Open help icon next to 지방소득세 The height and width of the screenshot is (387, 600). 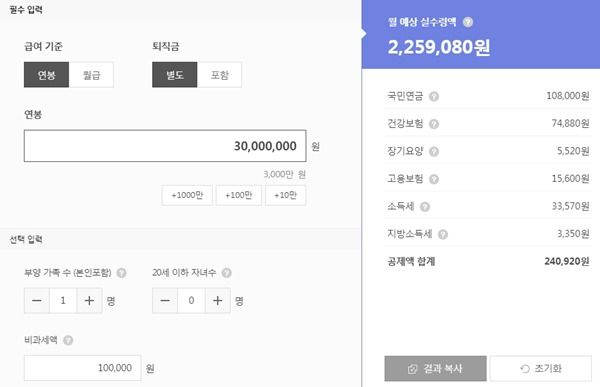[443, 234]
